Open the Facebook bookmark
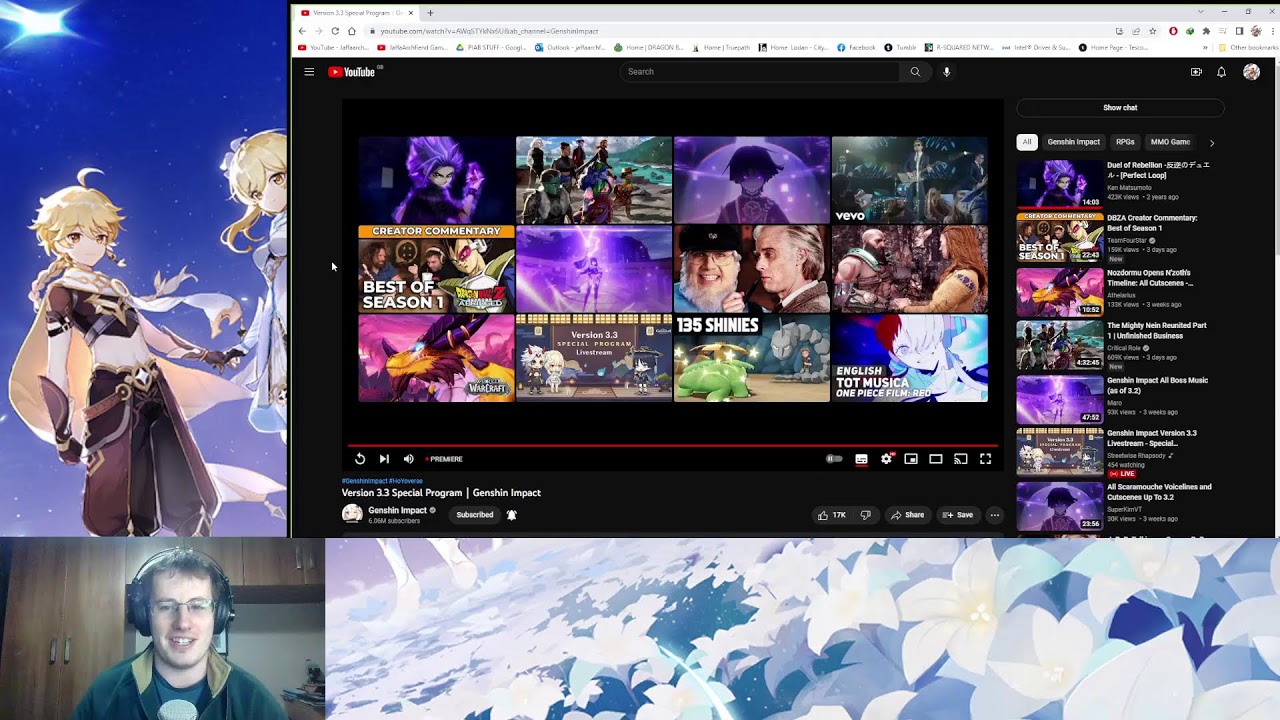The image size is (1280, 720). pos(856,47)
